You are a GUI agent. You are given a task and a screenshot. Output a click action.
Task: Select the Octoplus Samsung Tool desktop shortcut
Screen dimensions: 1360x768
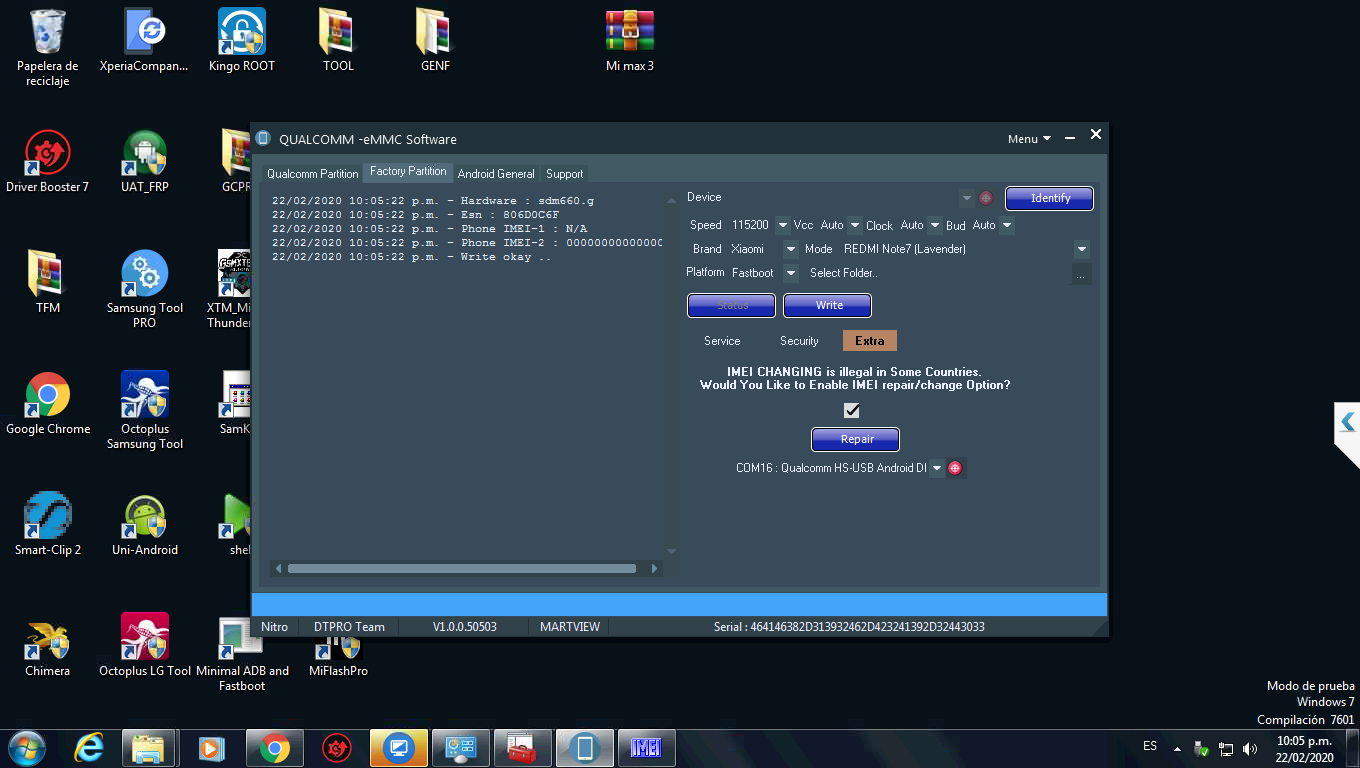pos(145,411)
